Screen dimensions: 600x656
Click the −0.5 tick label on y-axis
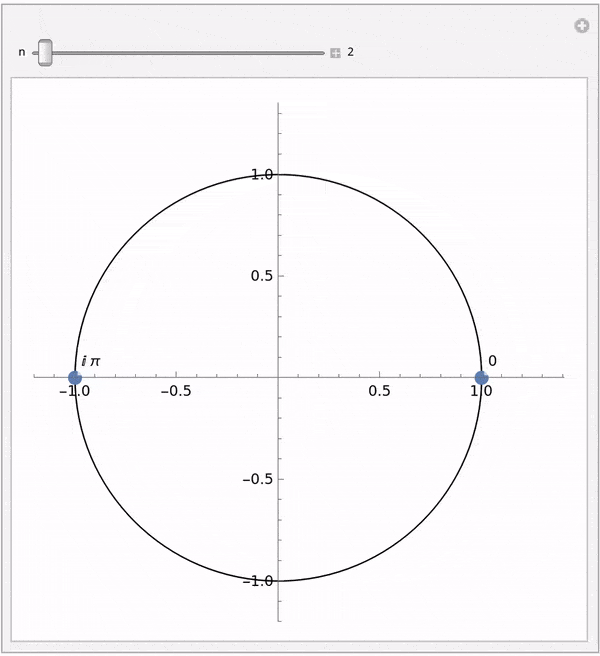tap(258, 479)
